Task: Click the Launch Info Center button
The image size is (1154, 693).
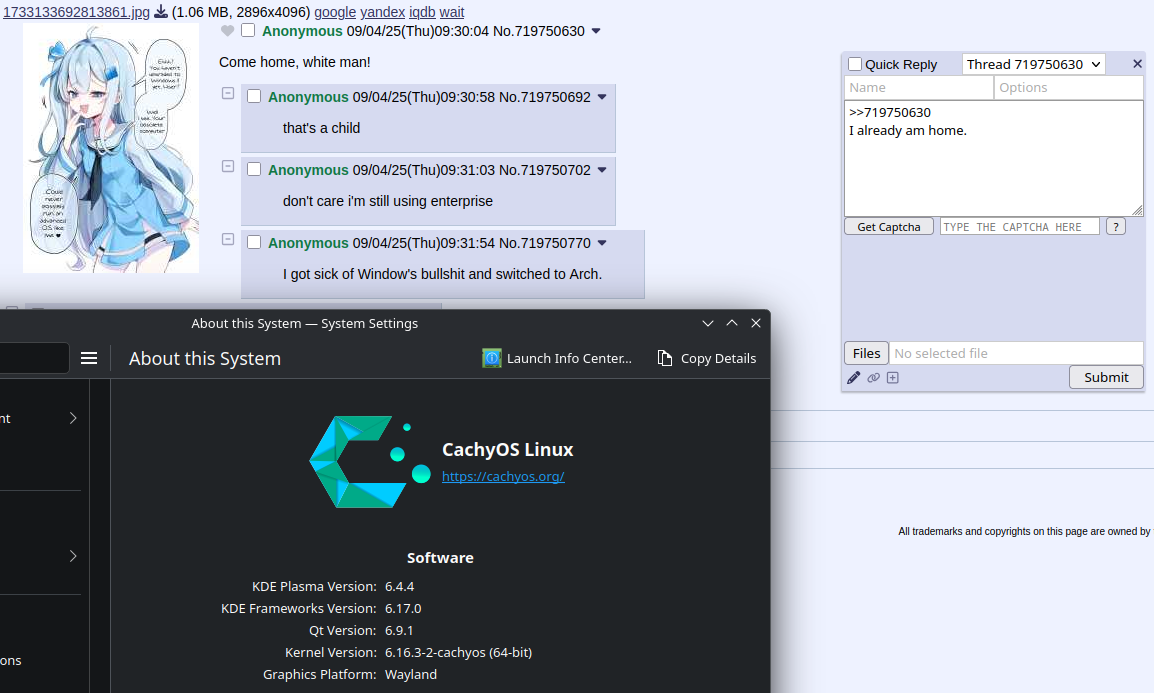Action: (x=557, y=358)
